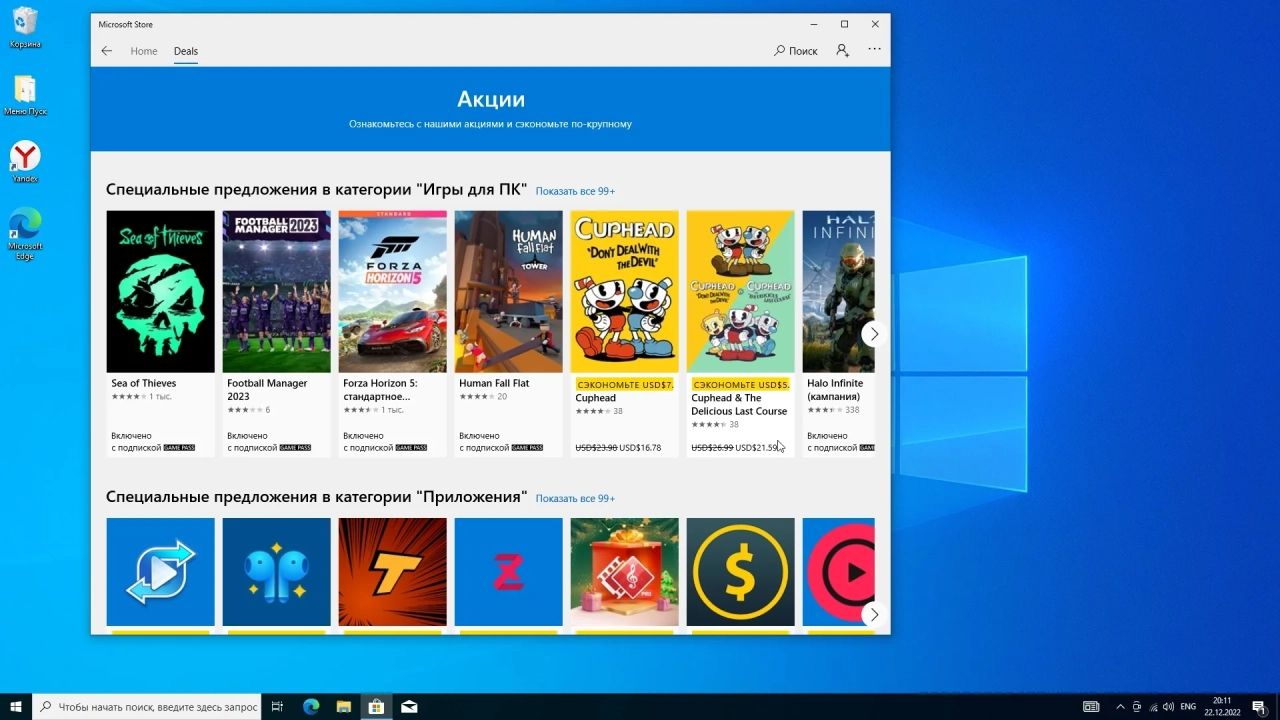Open red gift music app icon
1280x720 pixels.
tap(625, 572)
